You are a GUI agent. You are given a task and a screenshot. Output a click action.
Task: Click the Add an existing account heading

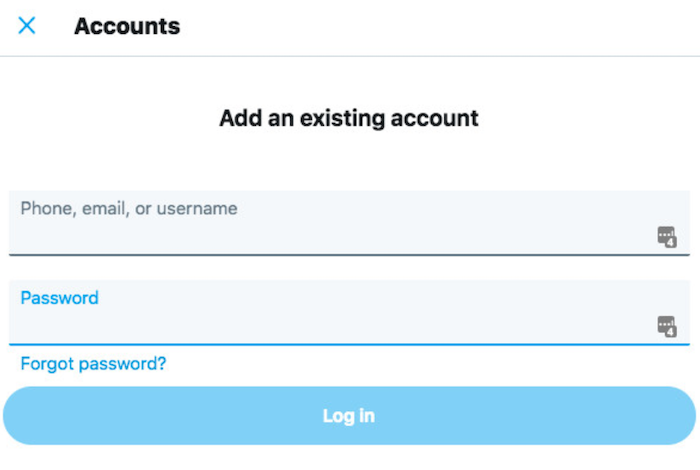(x=349, y=119)
